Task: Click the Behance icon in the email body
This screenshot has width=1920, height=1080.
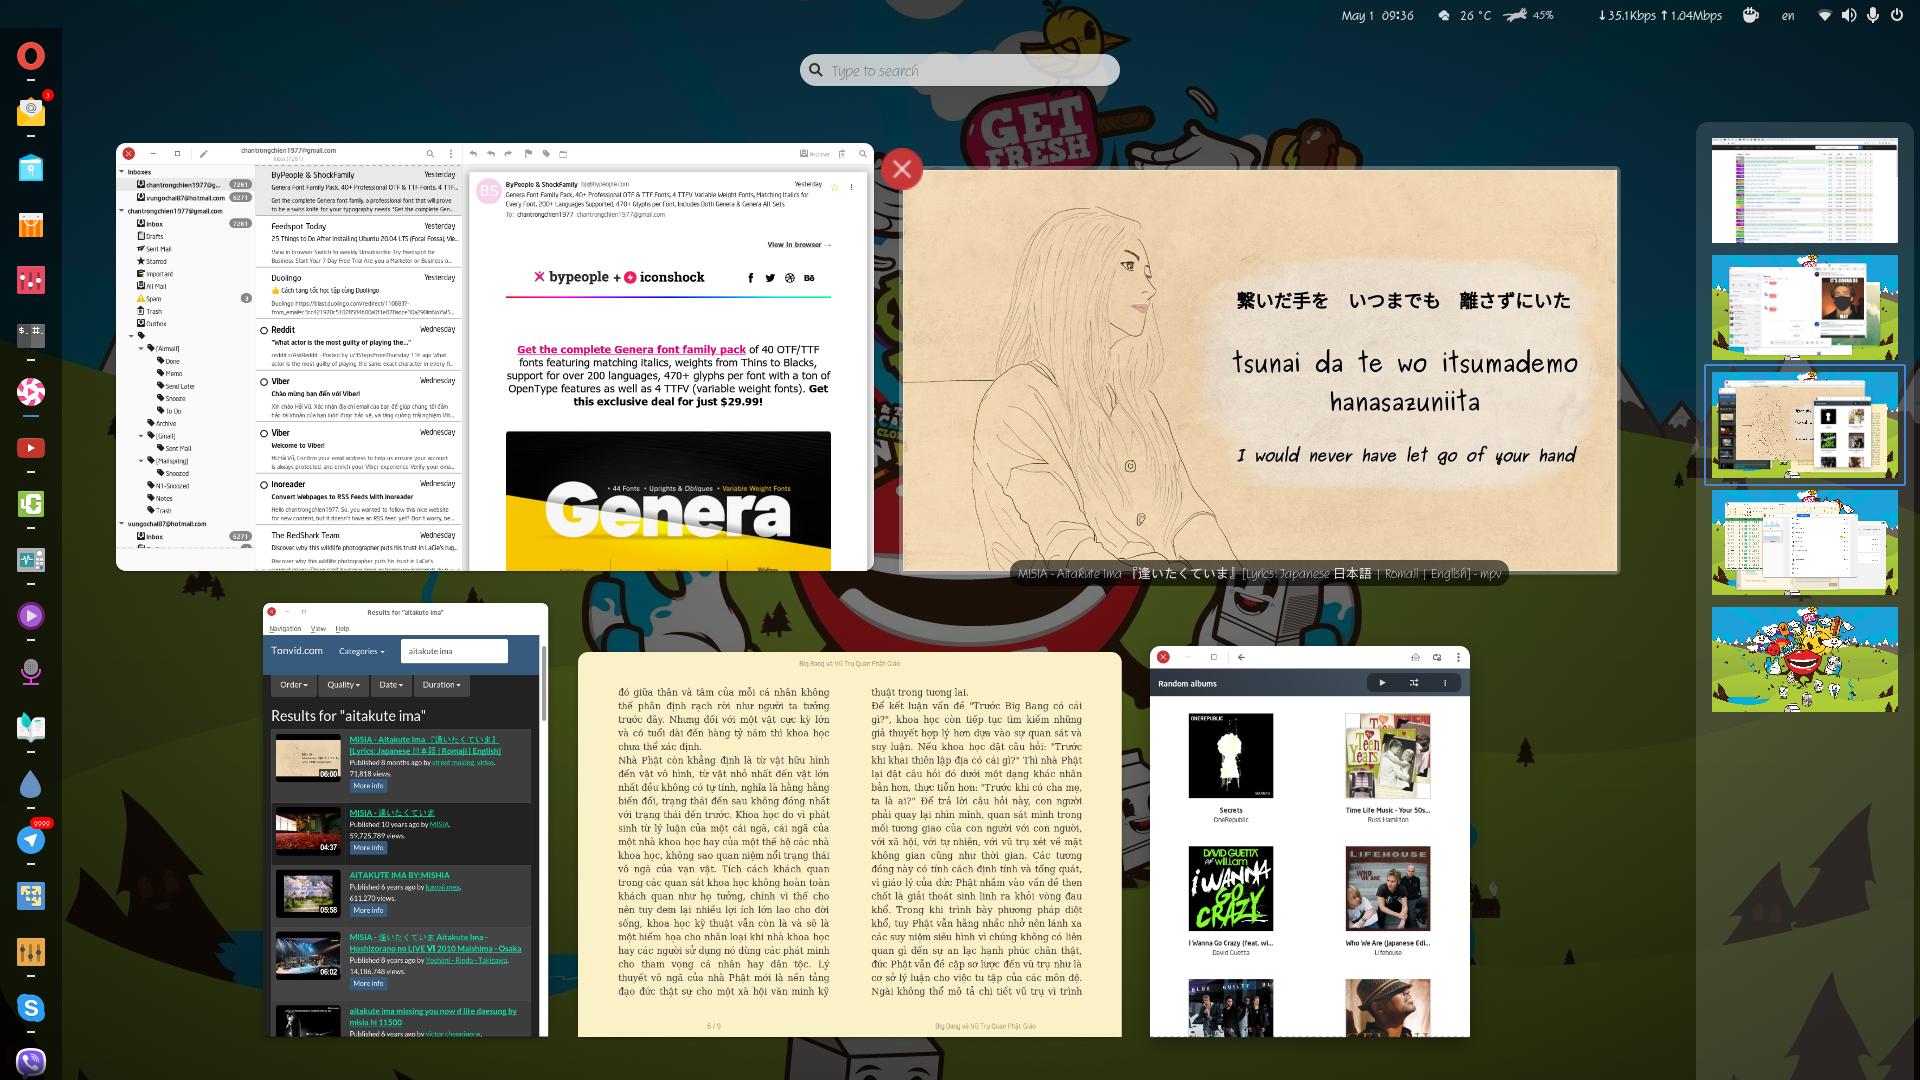Action: click(x=809, y=278)
